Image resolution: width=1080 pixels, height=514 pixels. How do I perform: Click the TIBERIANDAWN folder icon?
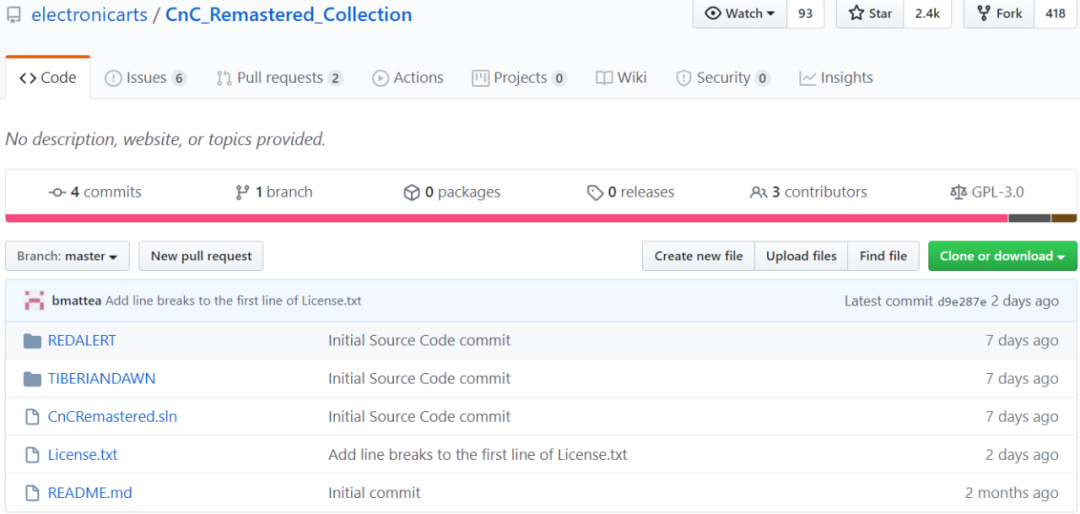[x=32, y=378]
